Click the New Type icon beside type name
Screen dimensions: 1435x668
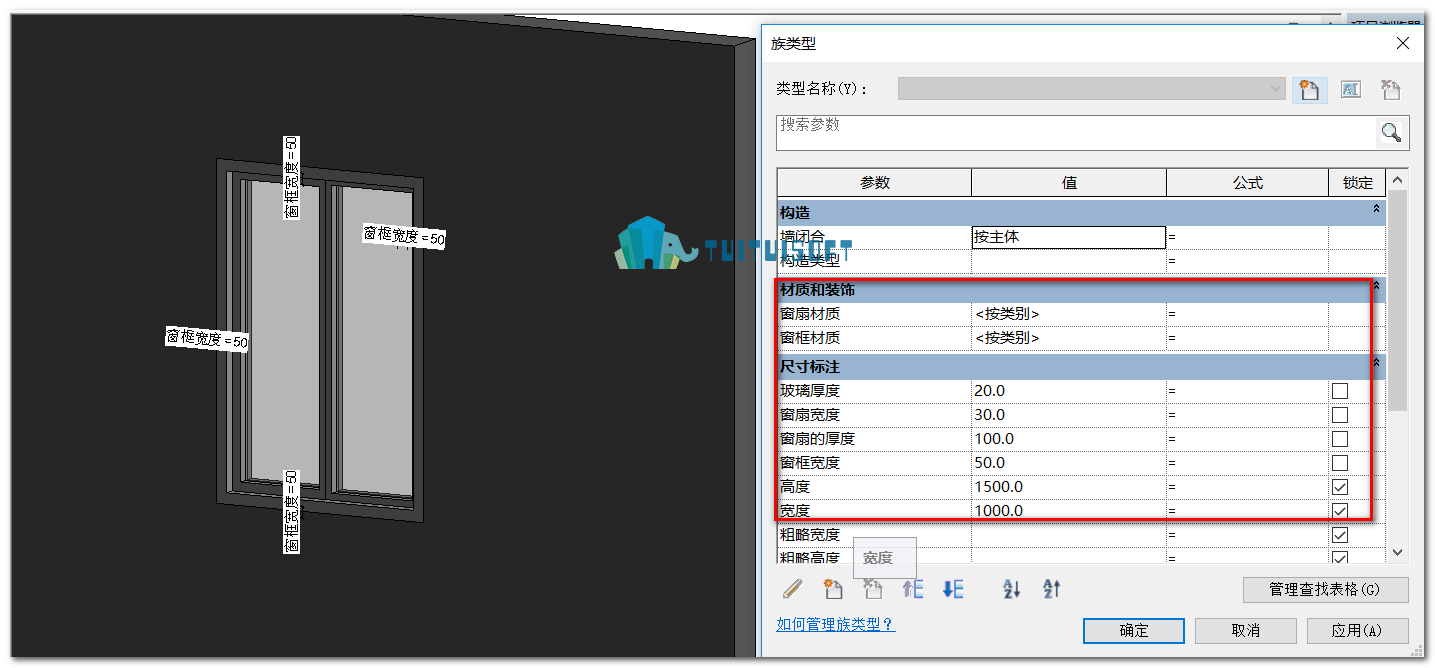[x=1309, y=89]
